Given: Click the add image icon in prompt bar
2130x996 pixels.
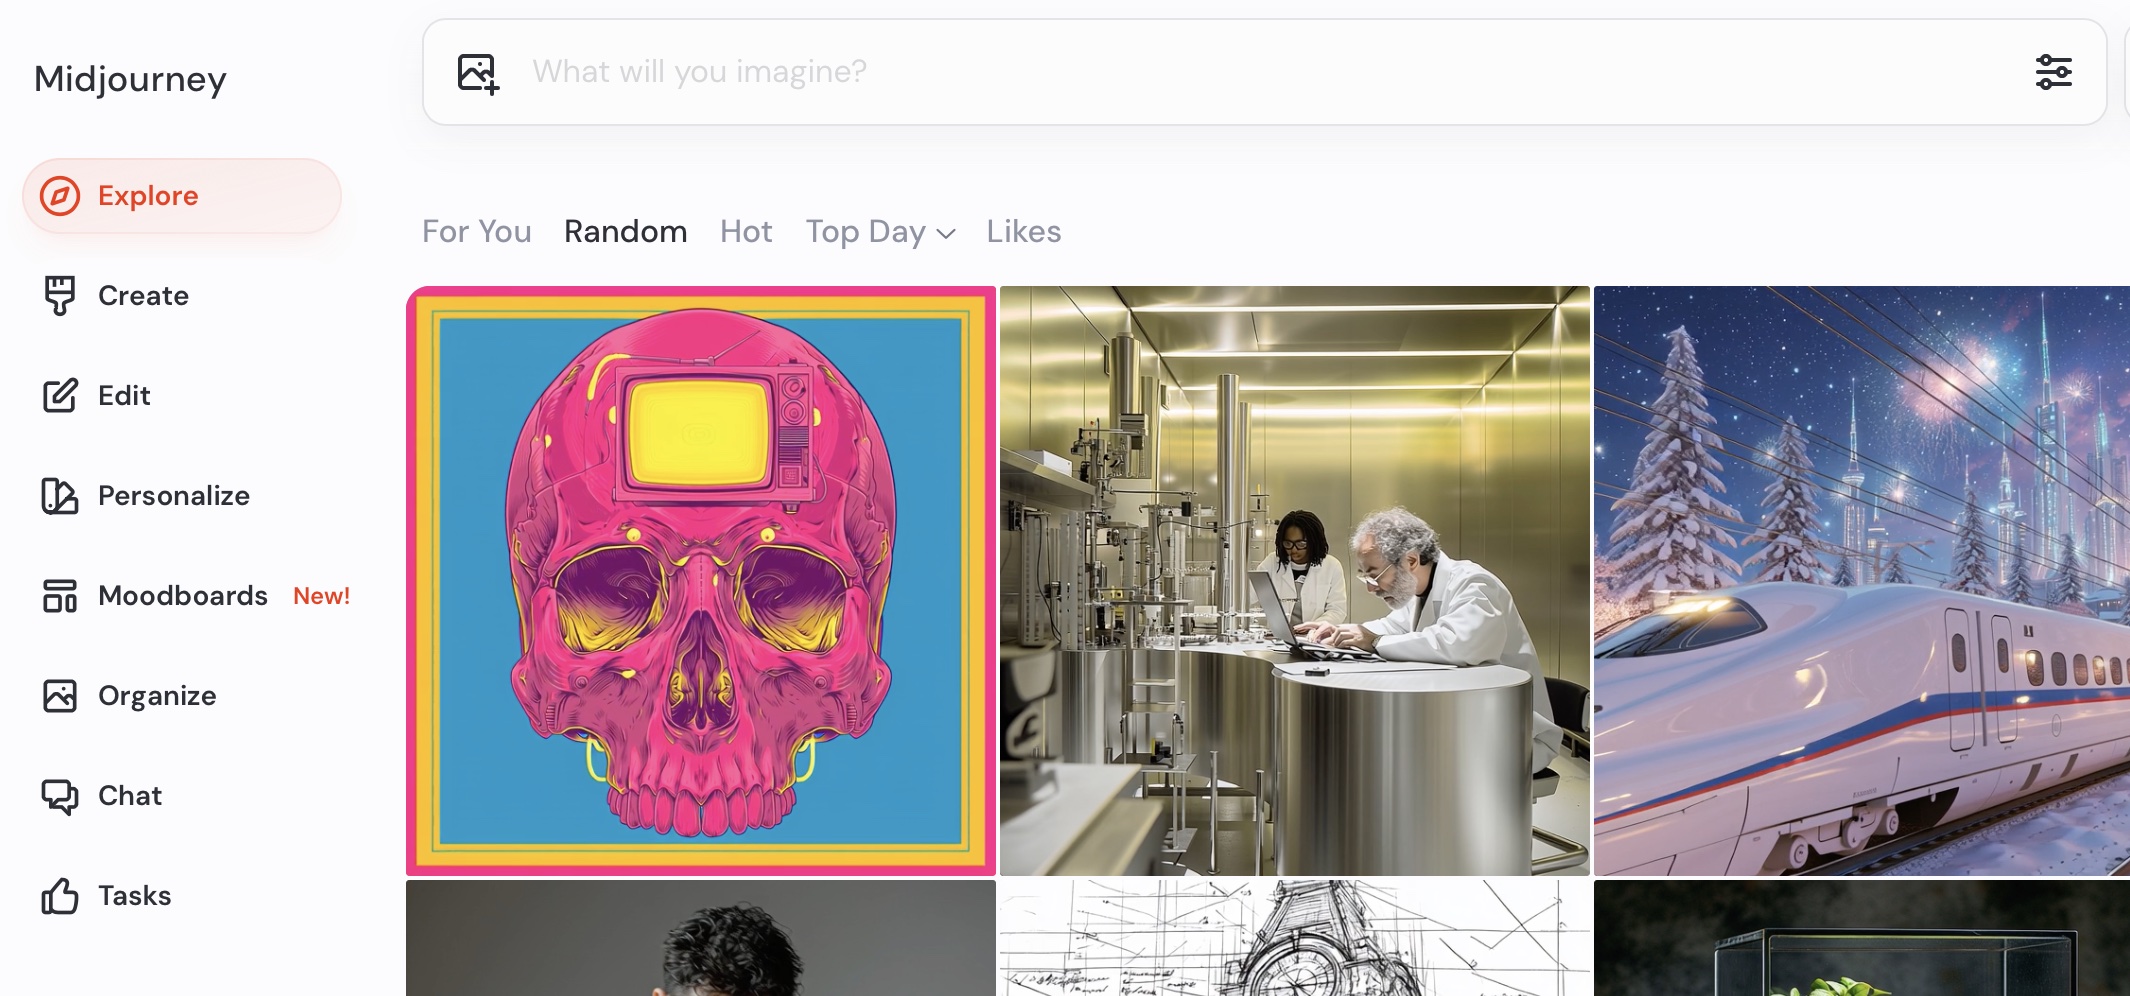Looking at the screenshot, I should click(x=478, y=73).
